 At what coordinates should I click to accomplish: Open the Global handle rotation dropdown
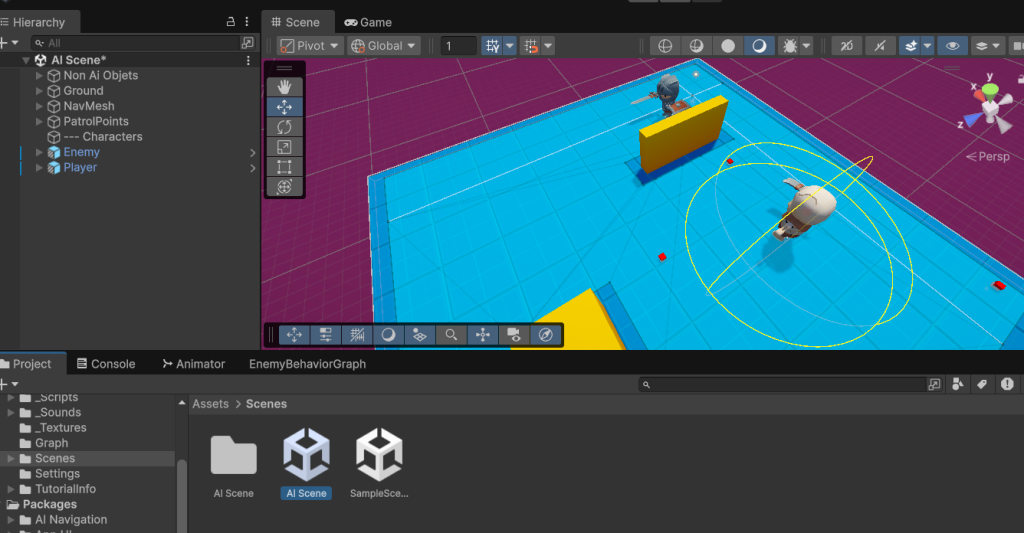pos(384,46)
